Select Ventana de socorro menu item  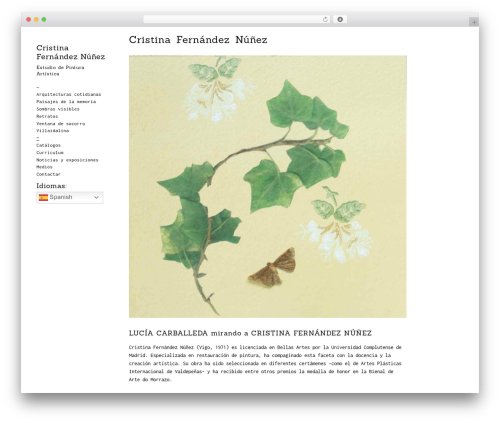[x=61, y=124]
